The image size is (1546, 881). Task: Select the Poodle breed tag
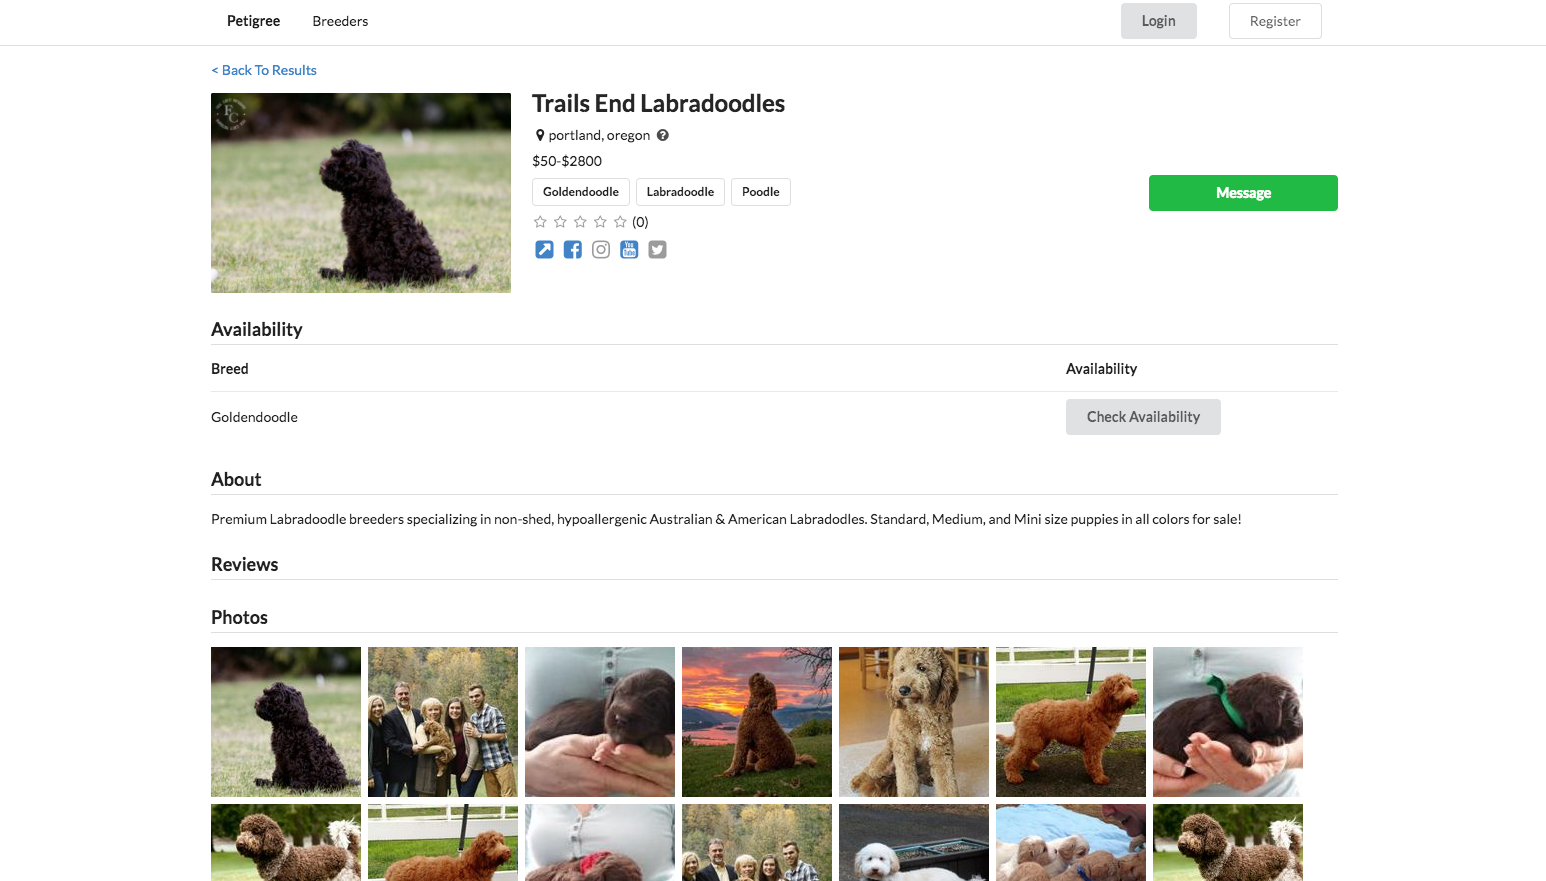tap(761, 192)
